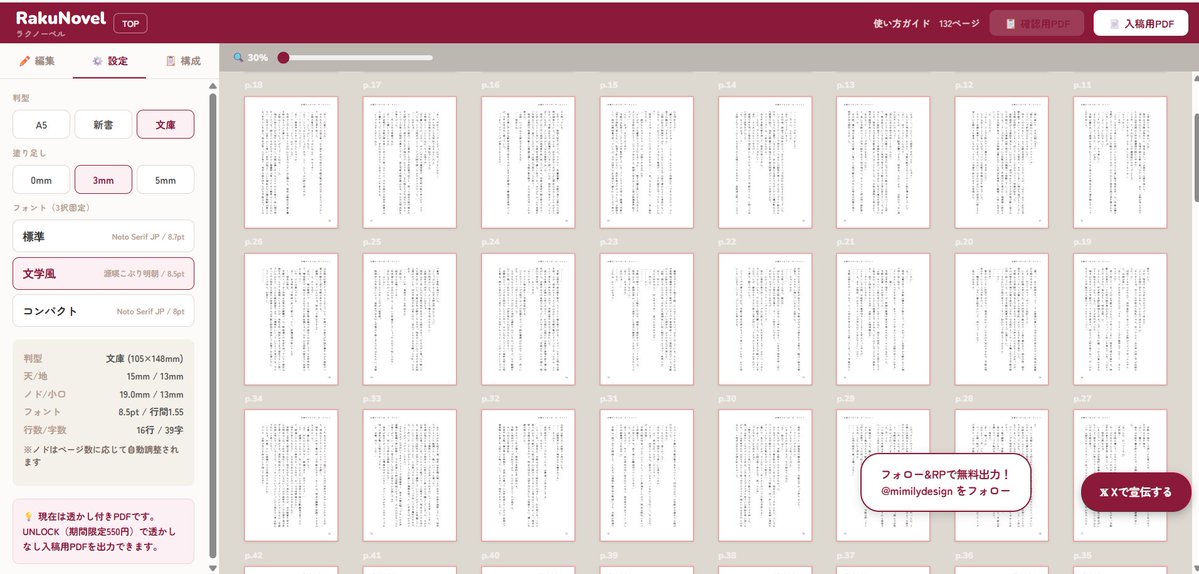Image resolution: width=1199 pixels, height=574 pixels.
Task: Select A5 book size
Action: tap(41, 125)
